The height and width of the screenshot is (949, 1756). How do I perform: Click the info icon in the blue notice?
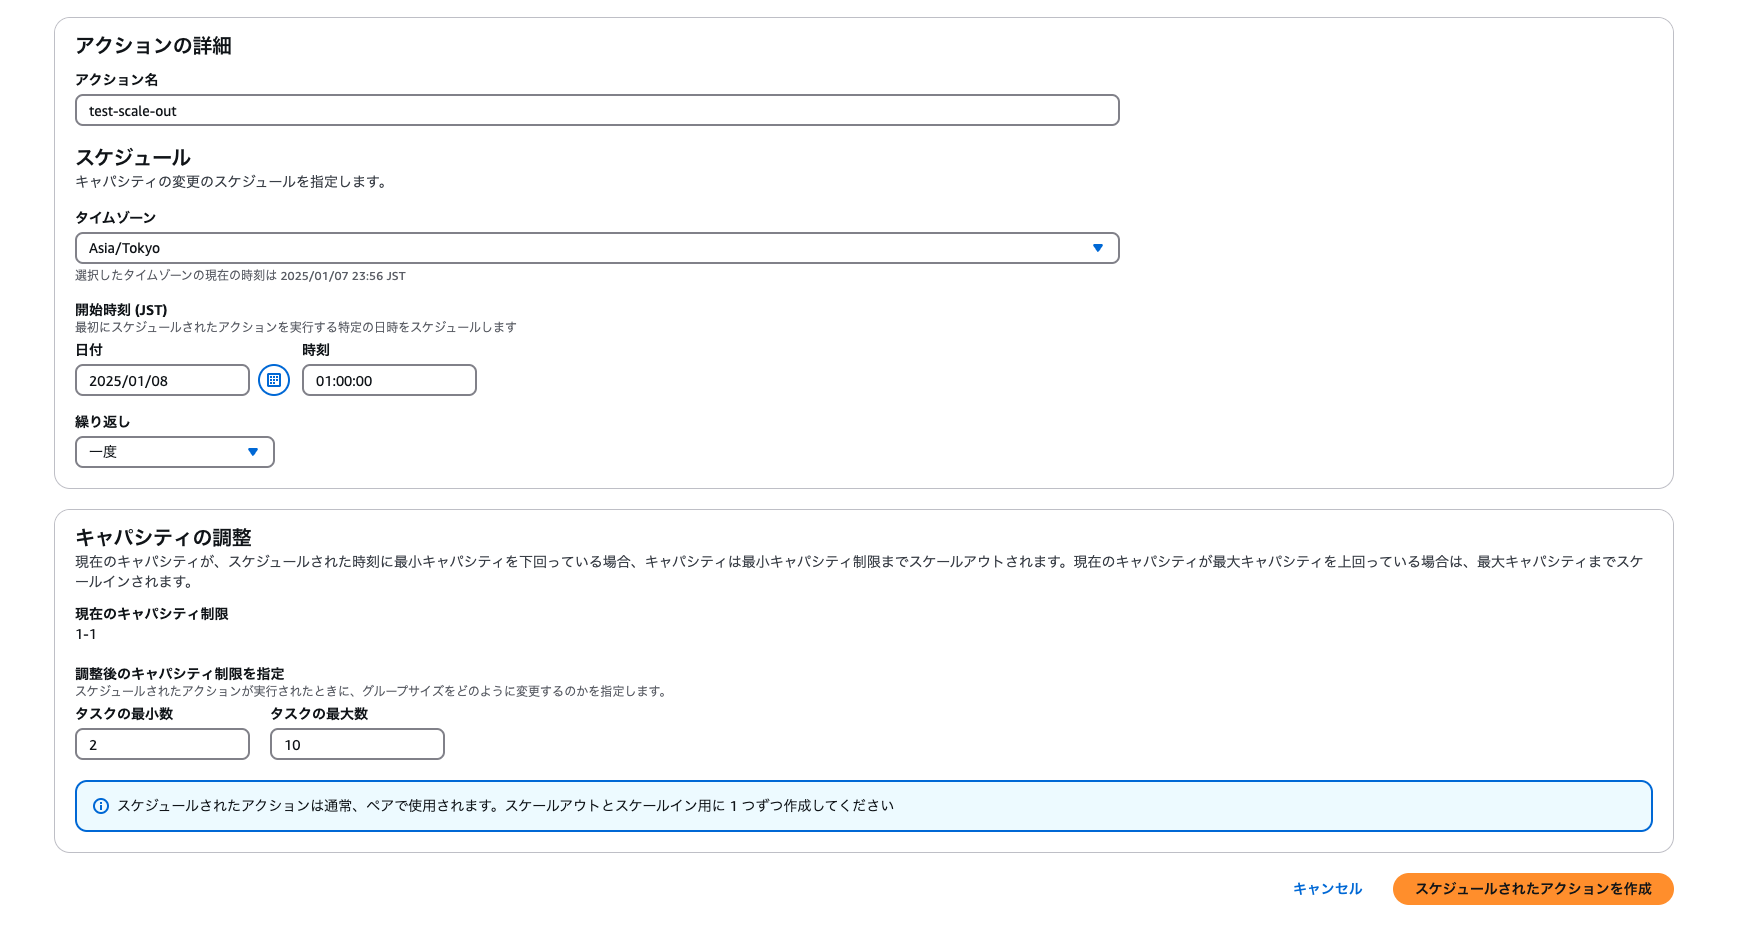[x=101, y=806]
